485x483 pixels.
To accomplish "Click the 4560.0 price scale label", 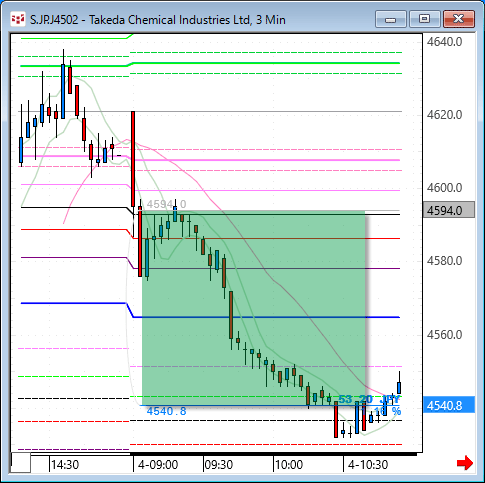I will click(x=444, y=334).
